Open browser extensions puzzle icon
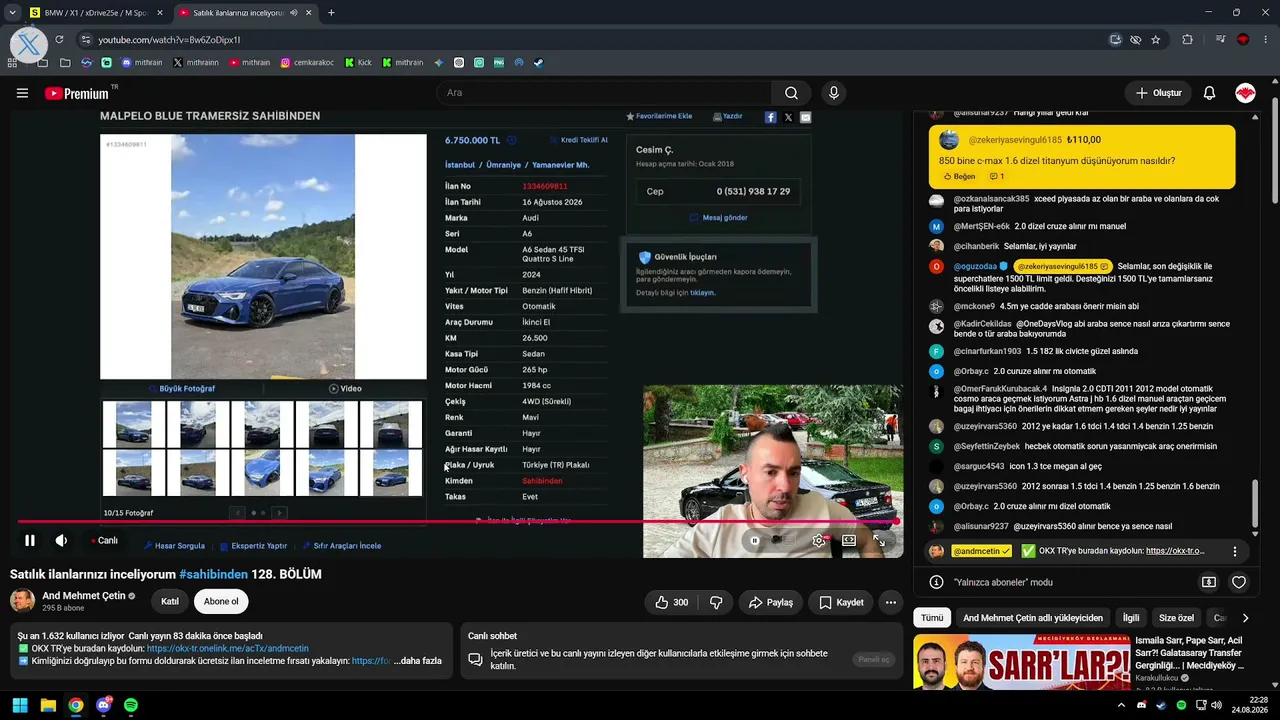Image resolution: width=1280 pixels, height=720 pixels. tap(1188, 40)
